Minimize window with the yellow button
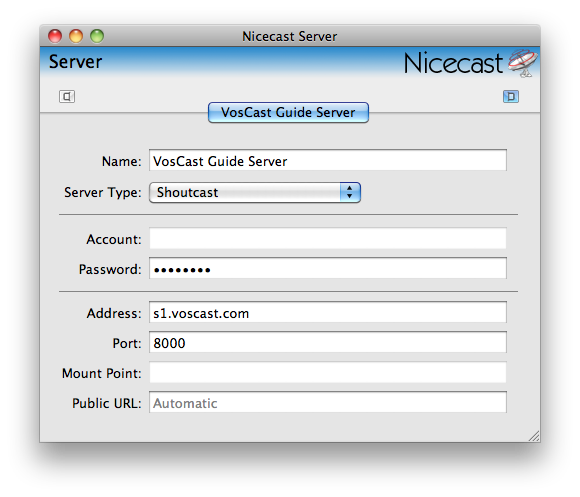Image resolution: width=580 pixels, height=497 pixels. tap(76, 36)
